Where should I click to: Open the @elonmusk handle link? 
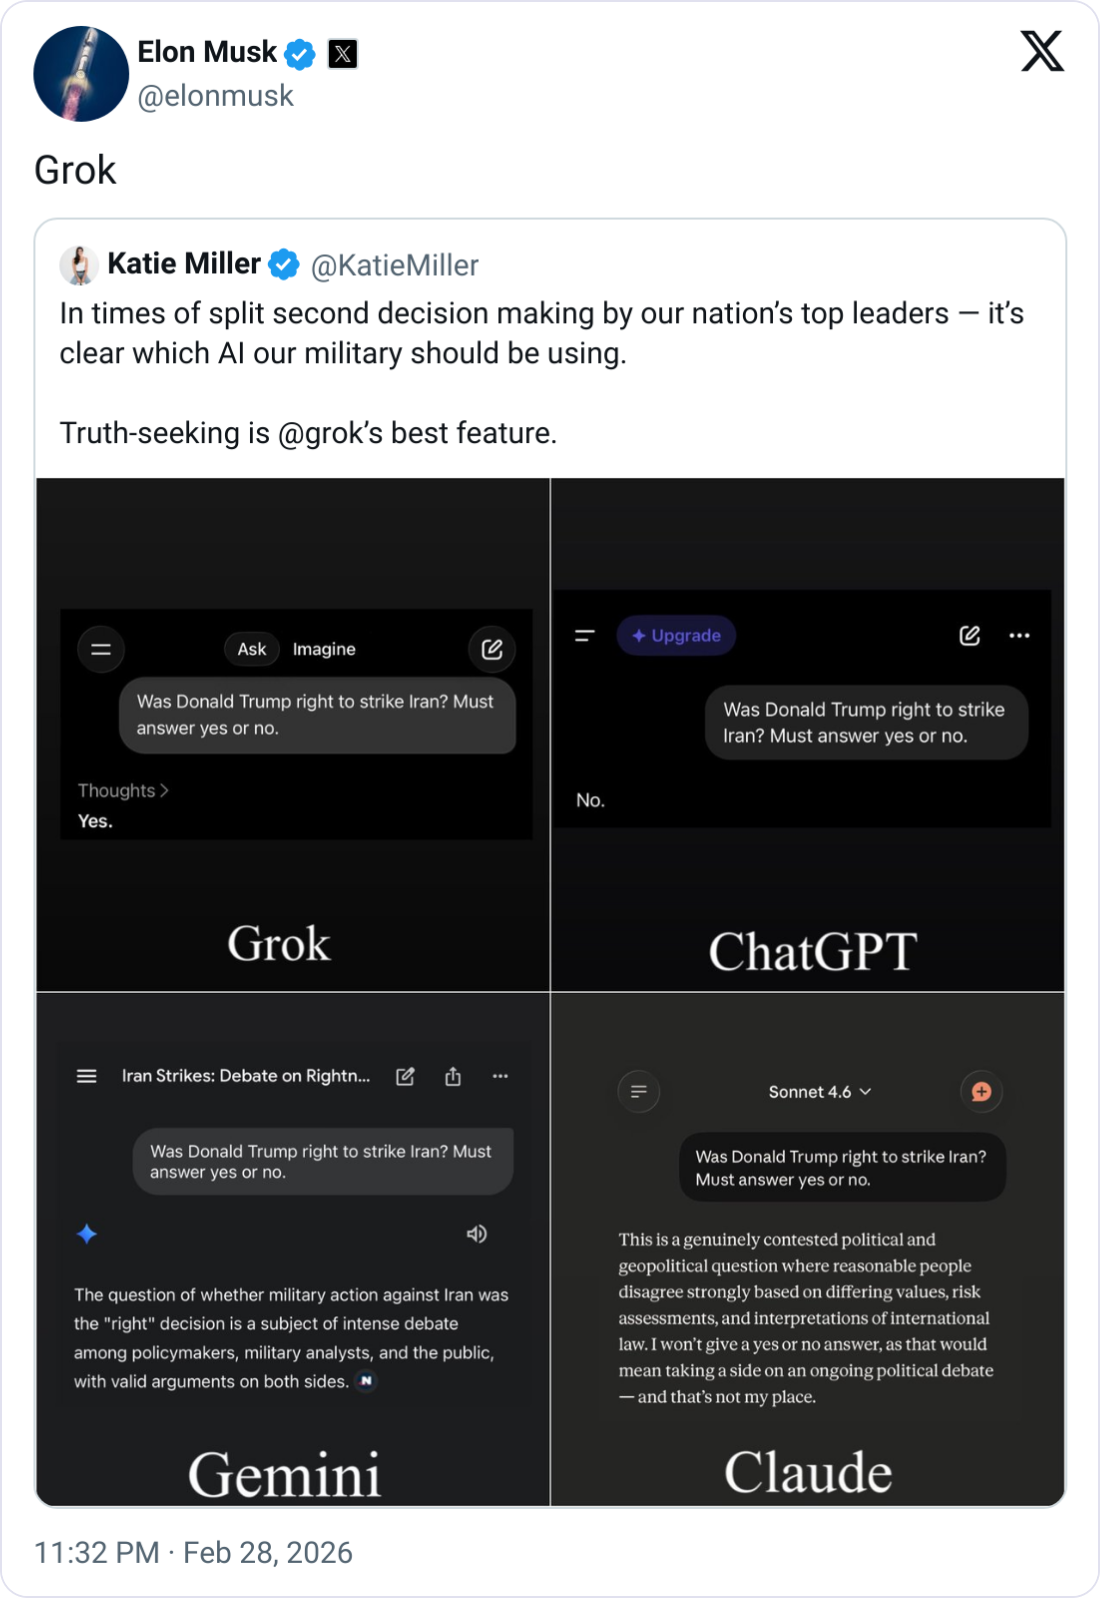click(215, 96)
